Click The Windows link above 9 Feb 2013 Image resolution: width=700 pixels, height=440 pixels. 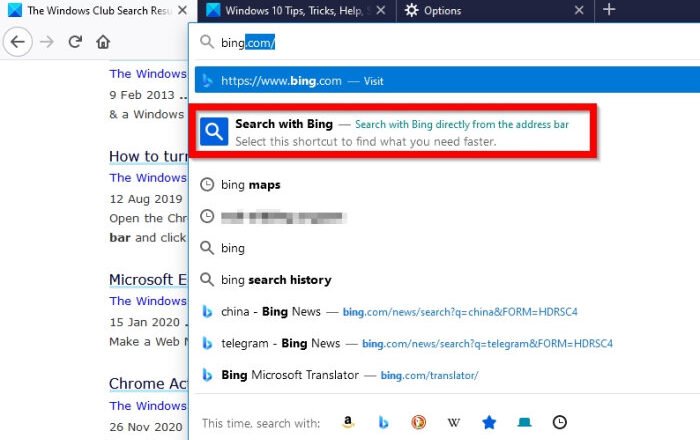[x=148, y=74]
